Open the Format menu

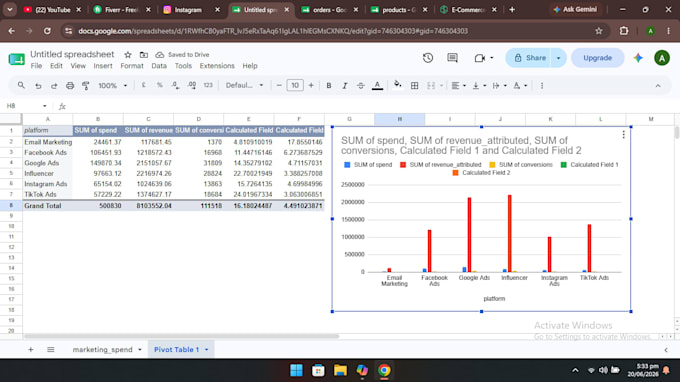pyautogui.click(x=132, y=66)
